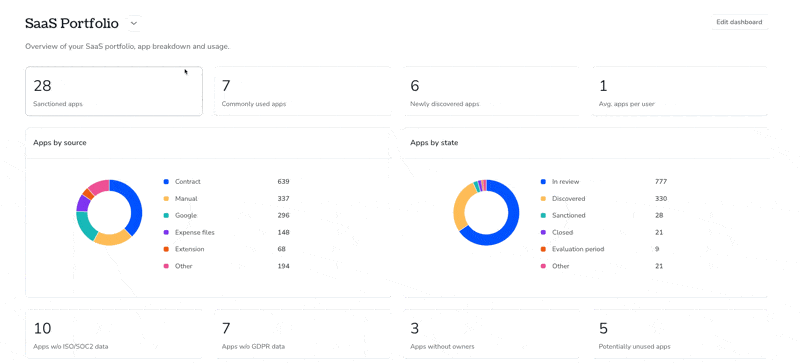Click the Apps by state panel title
This screenshot has width=800, height=363.
click(x=434, y=143)
